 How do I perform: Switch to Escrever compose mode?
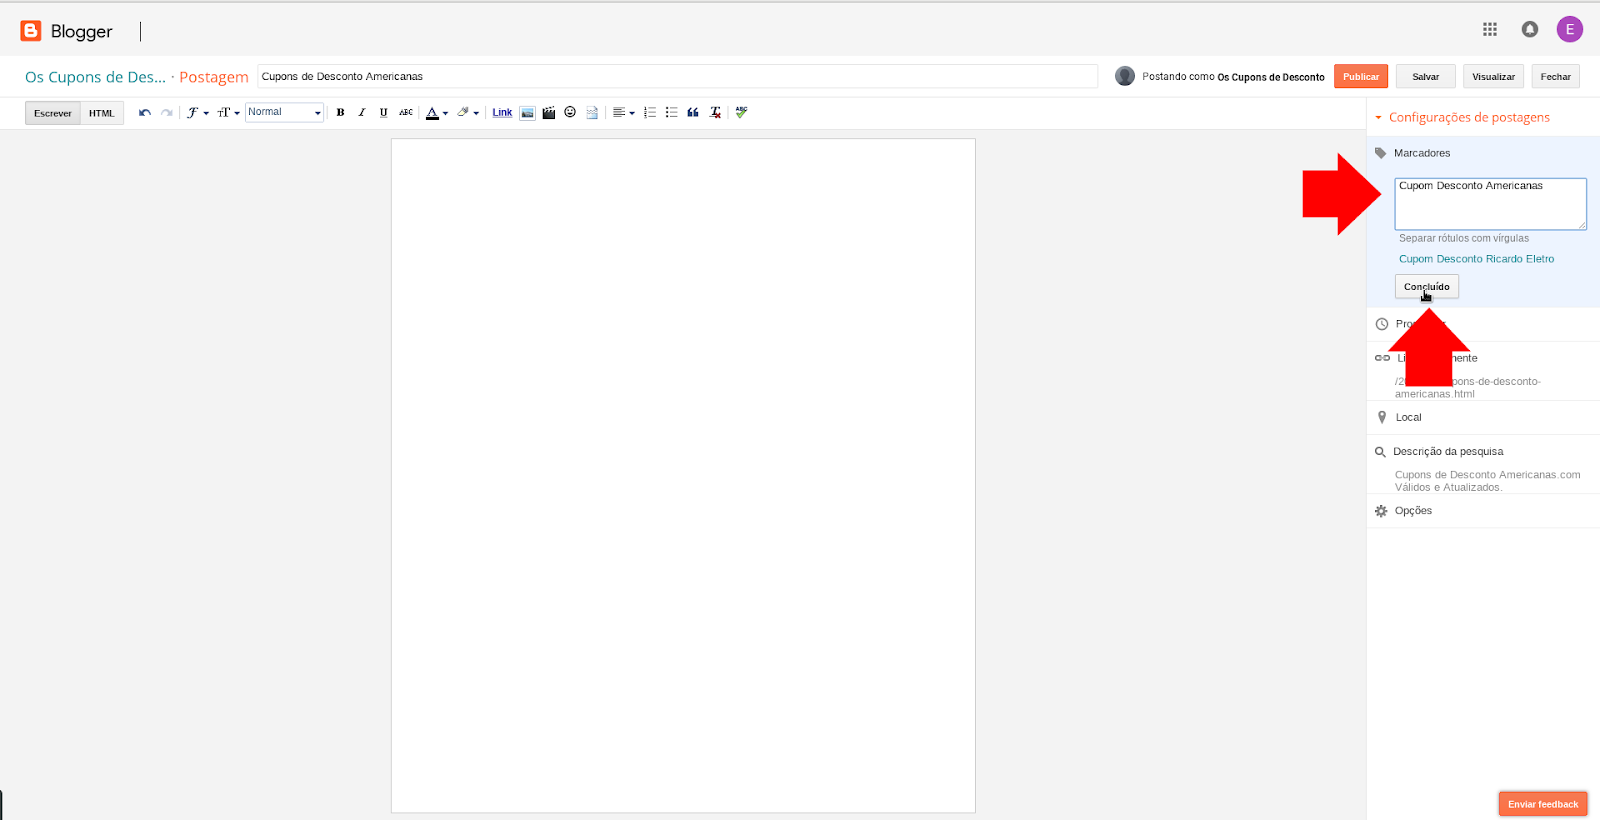coord(53,113)
